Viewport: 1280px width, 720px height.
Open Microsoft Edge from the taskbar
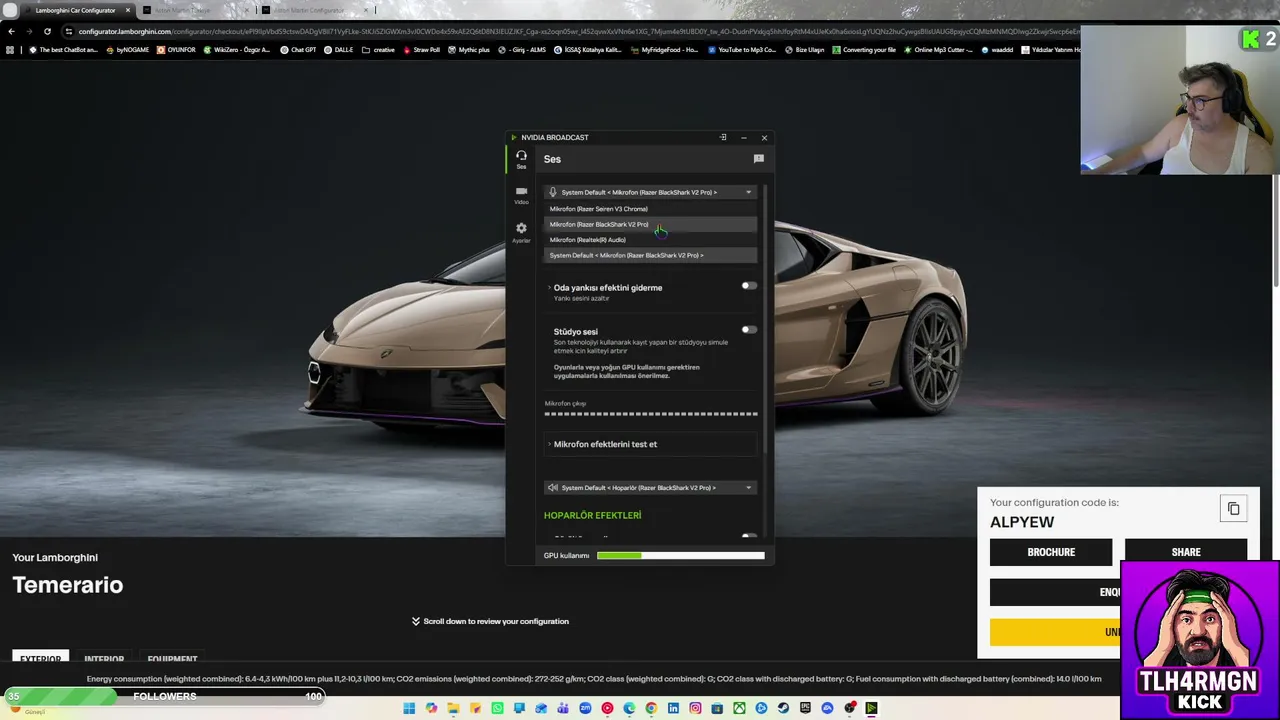pyautogui.click(x=629, y=708)
